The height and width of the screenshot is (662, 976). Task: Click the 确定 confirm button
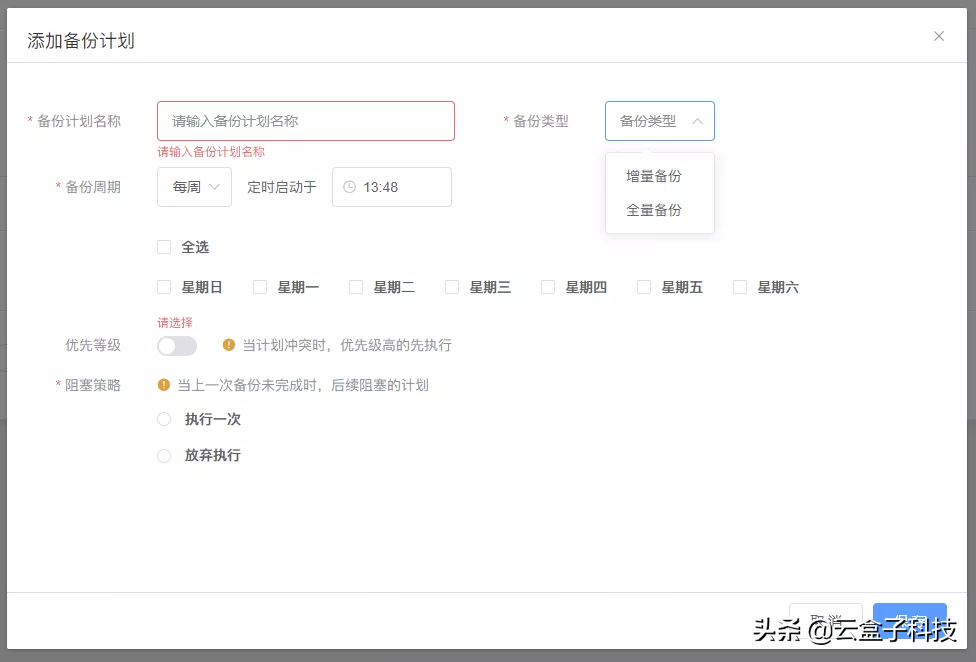[x=908, y=618]
